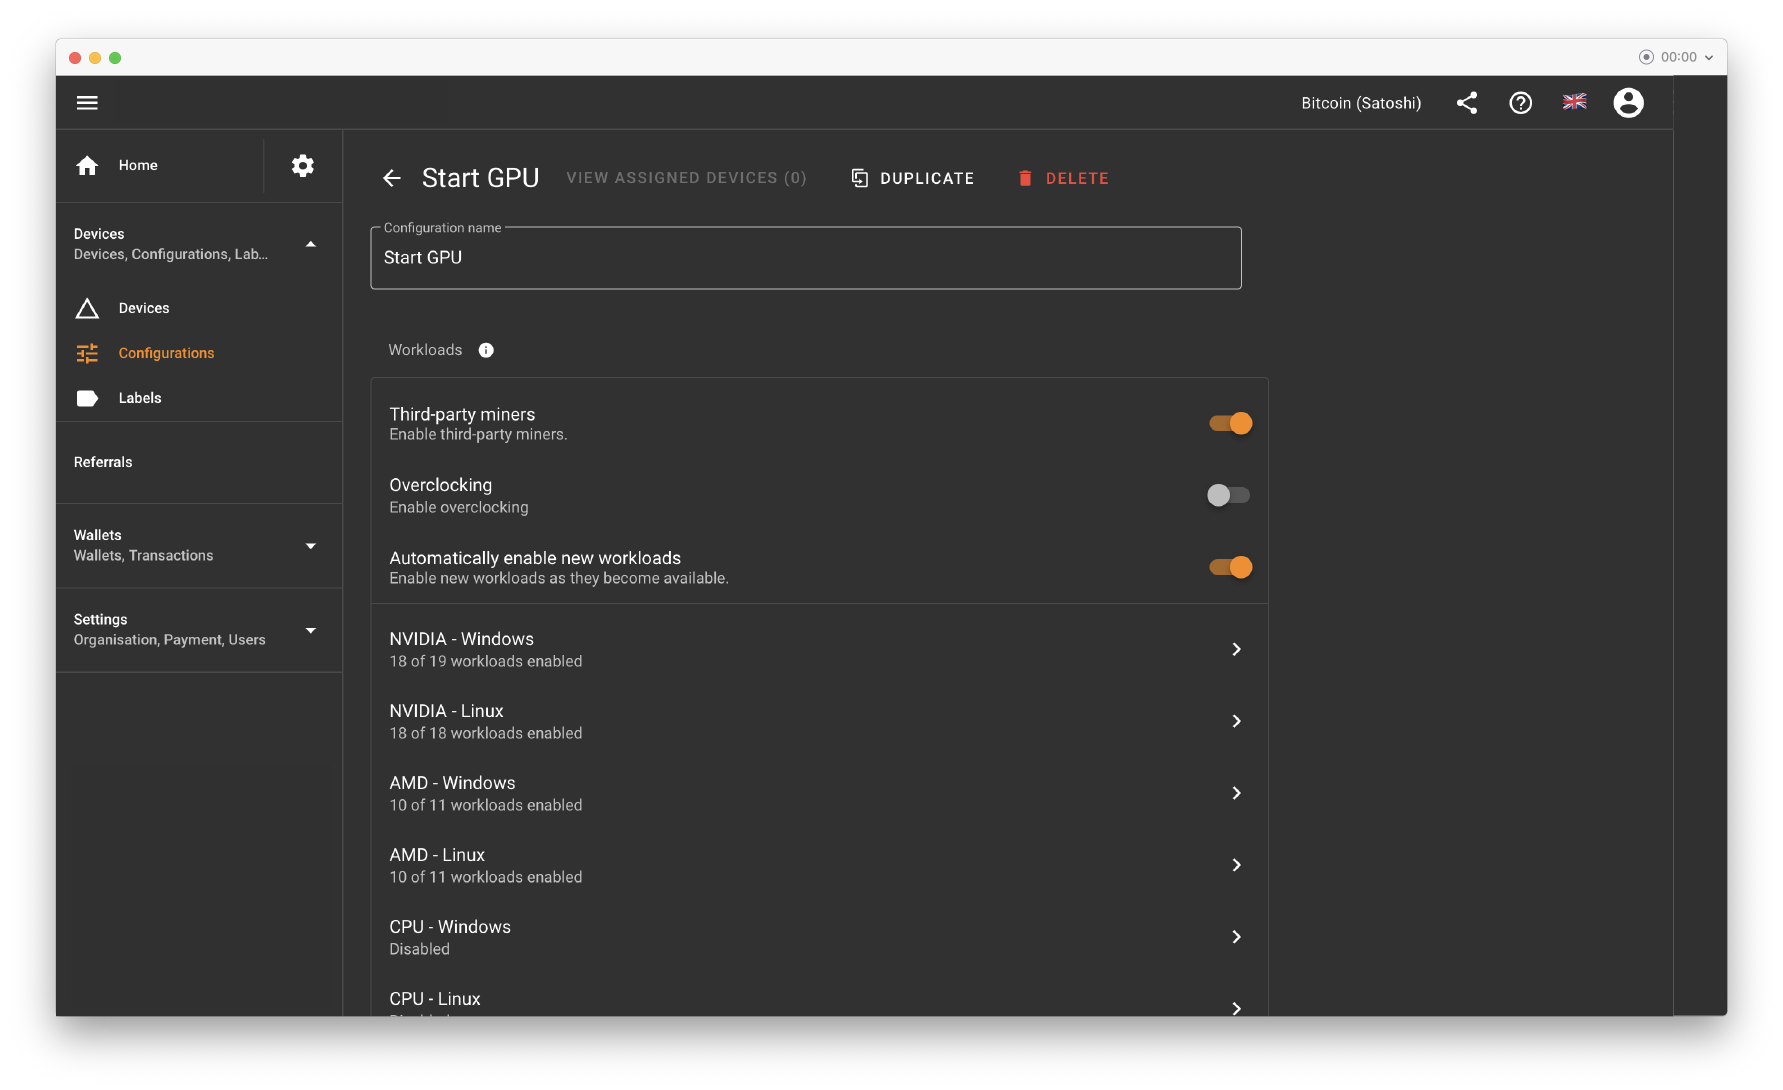Click the share icon in header
This screenshot has width=1783, height=1090.
[1466, 103]
